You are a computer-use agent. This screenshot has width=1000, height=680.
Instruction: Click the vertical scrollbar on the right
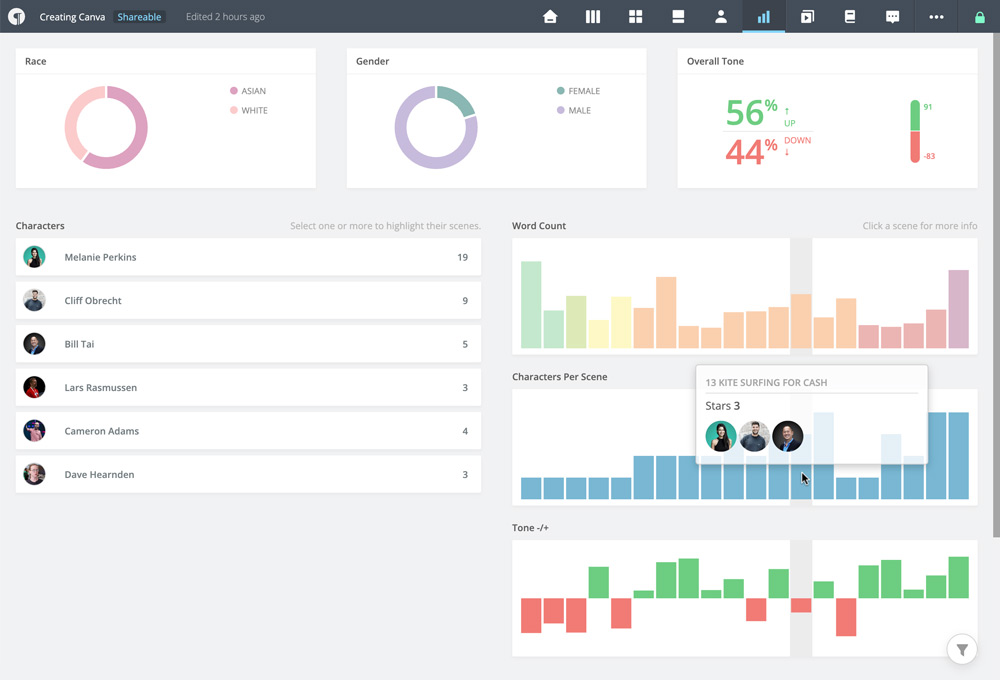pyautogui.click(x=996, y=284)
